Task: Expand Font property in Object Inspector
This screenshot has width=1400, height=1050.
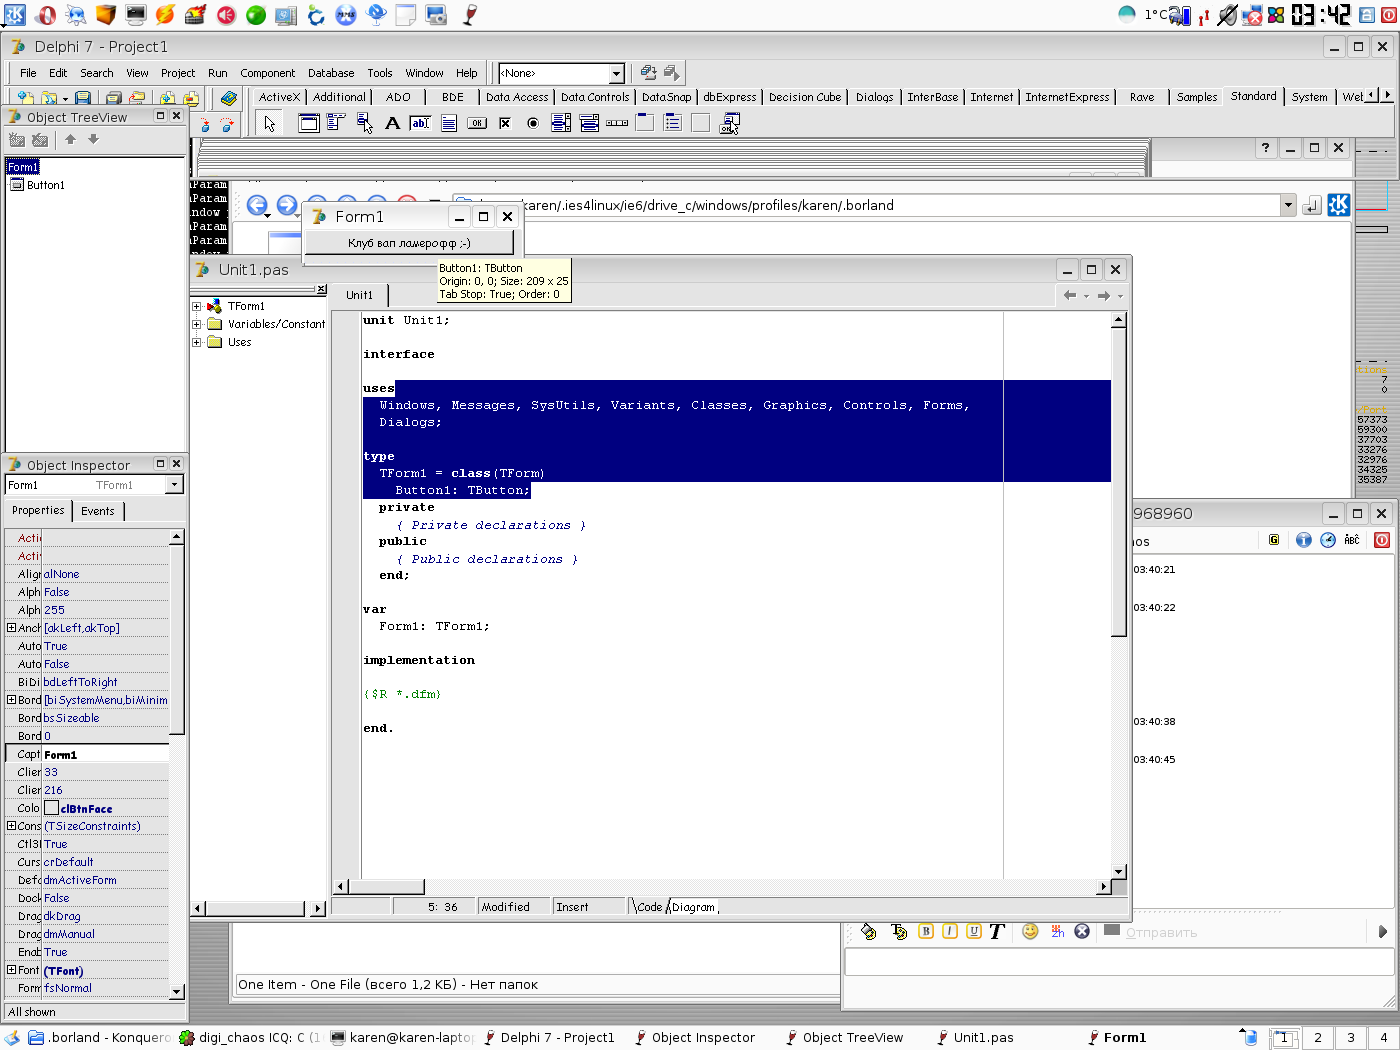Action: point(11,970)
